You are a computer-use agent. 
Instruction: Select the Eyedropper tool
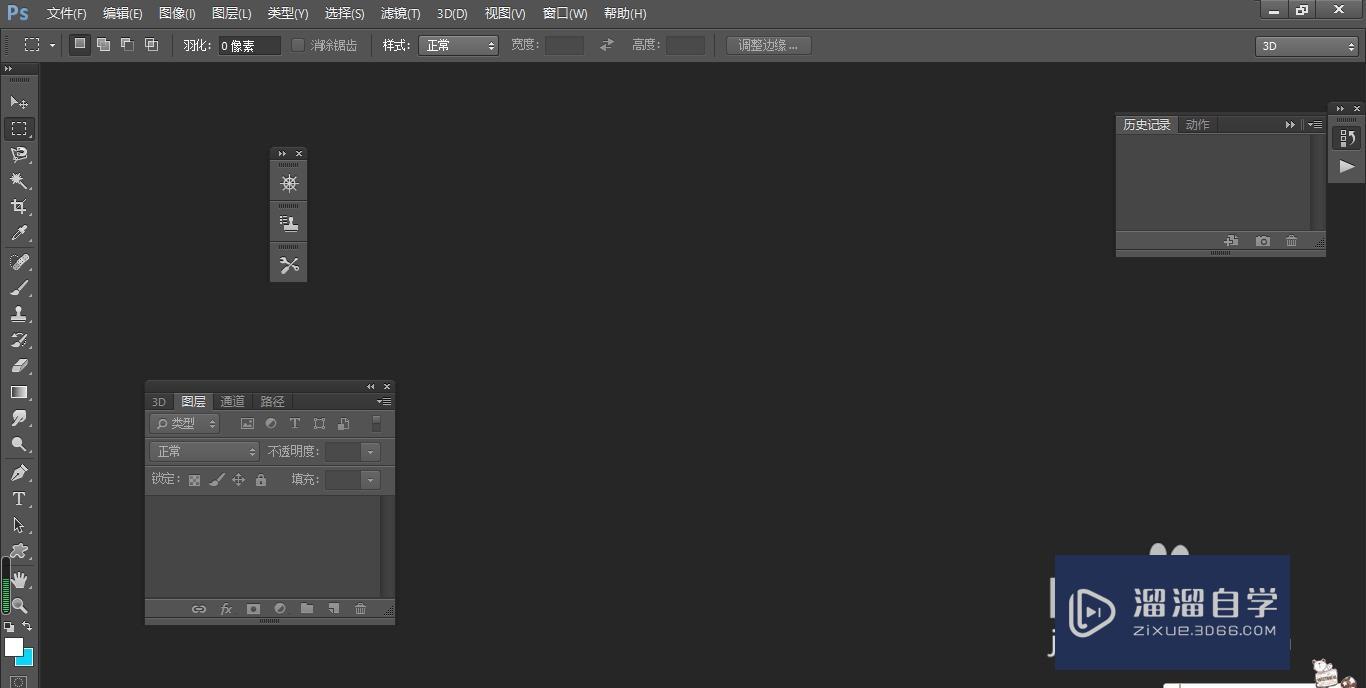(x=19, y=234)
